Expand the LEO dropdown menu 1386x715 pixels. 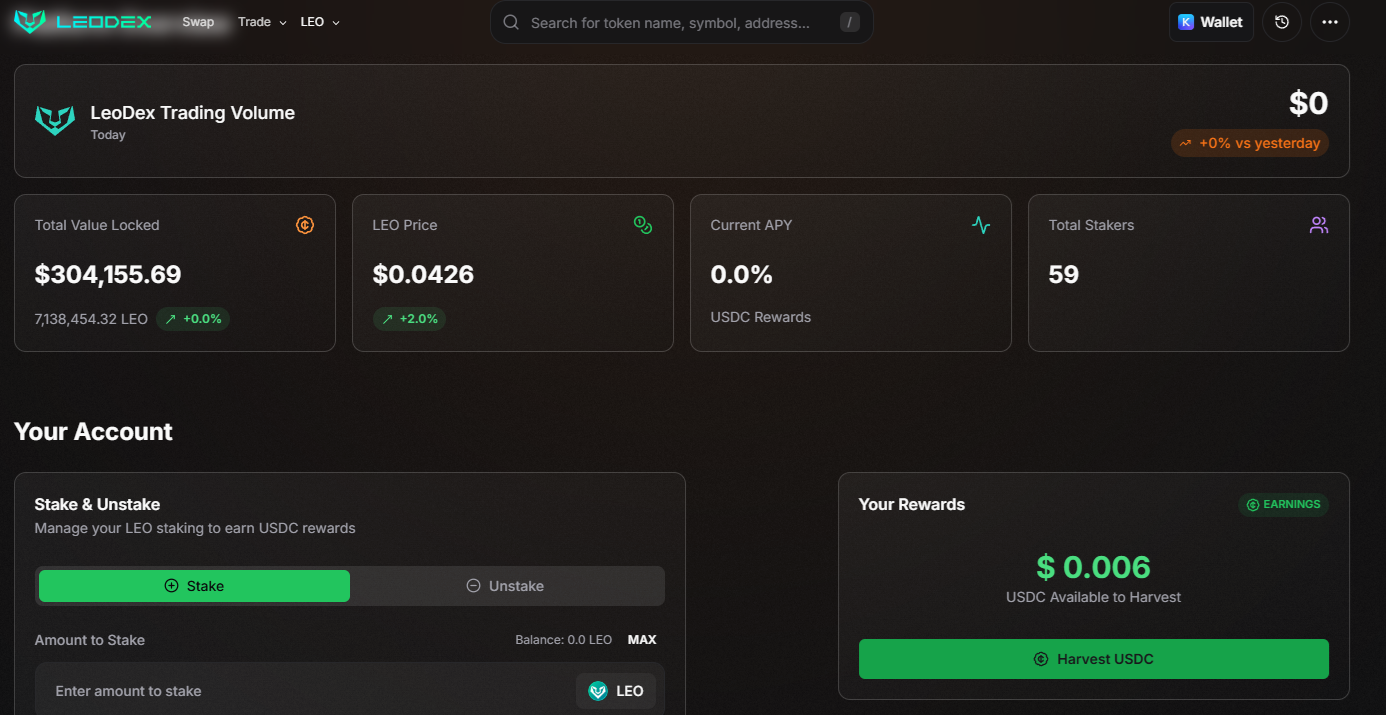pyautogui.click(x=320, y=22)
